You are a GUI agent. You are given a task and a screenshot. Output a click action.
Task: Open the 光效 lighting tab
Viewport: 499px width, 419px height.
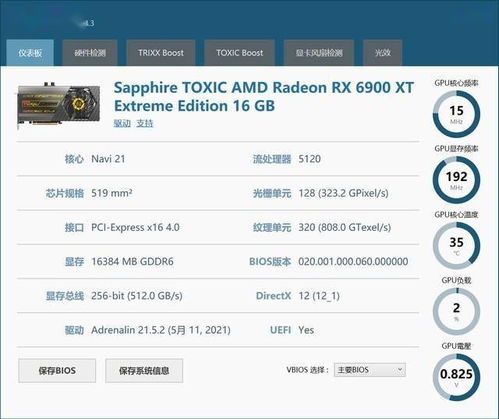pyautogui.click(x=382, y=53)
